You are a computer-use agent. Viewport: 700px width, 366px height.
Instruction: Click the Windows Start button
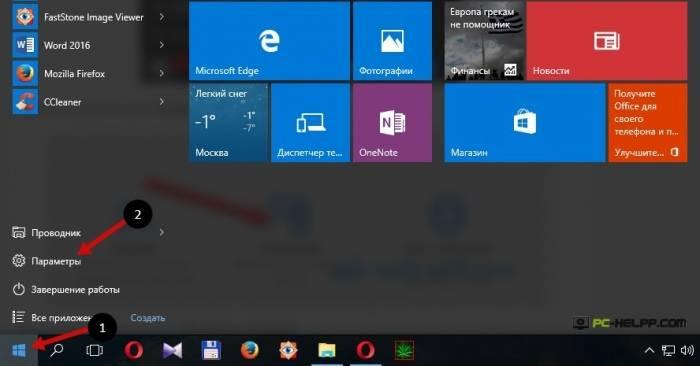19,350
